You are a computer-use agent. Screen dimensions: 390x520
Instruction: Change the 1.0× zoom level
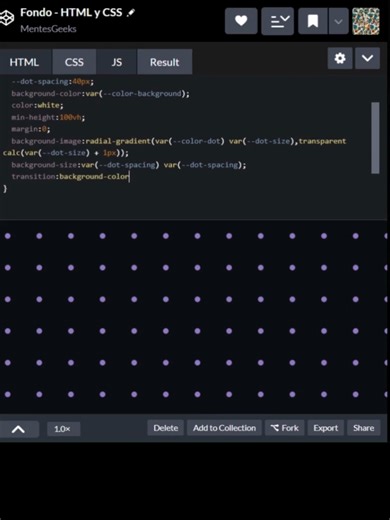point(63,429)
